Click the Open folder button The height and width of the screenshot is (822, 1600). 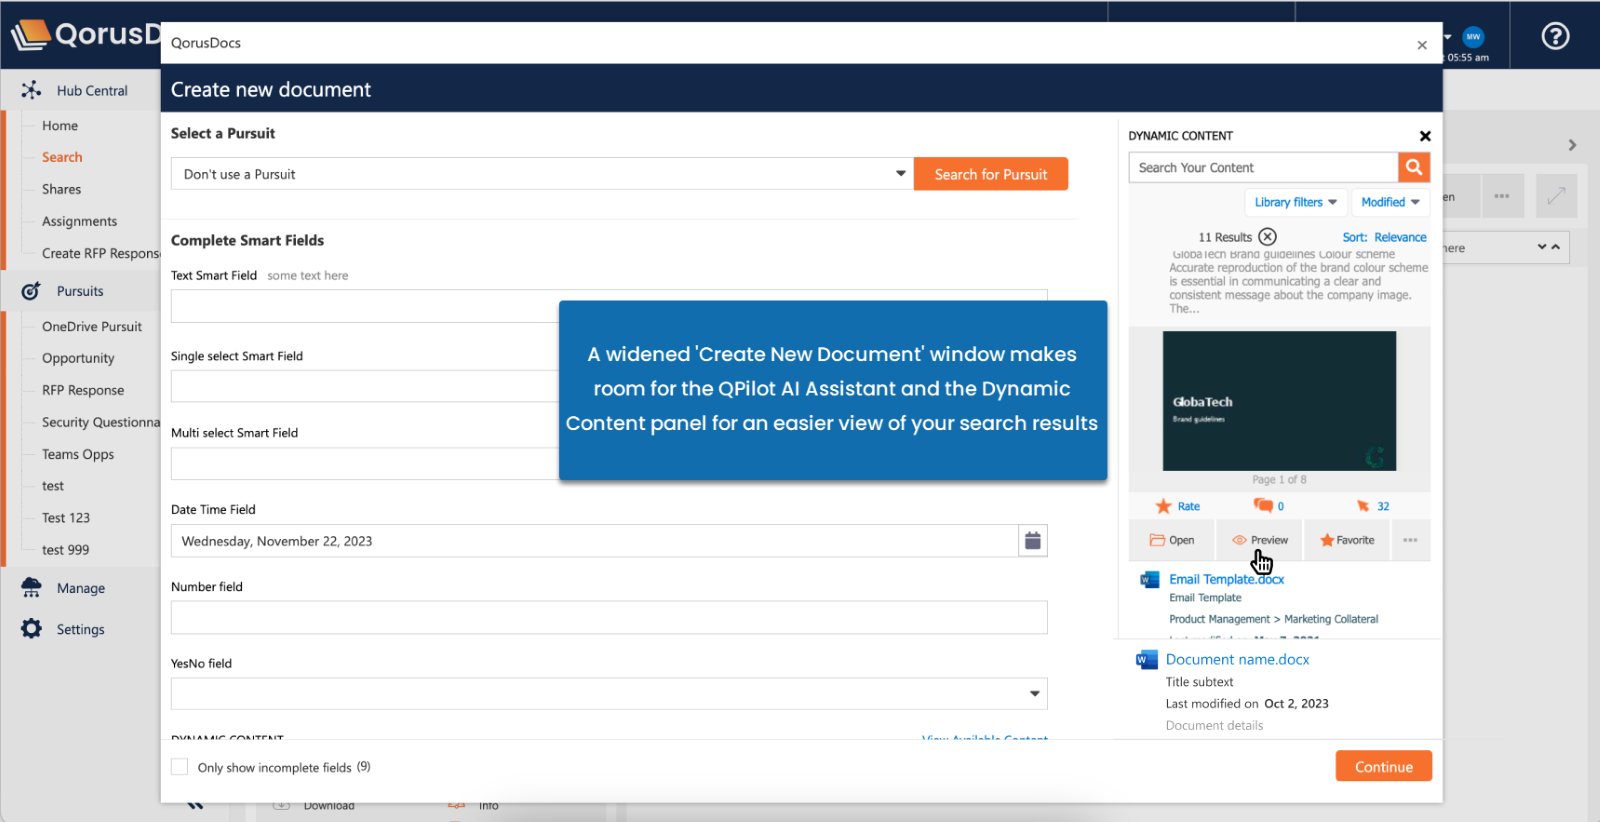[1171, 540]
